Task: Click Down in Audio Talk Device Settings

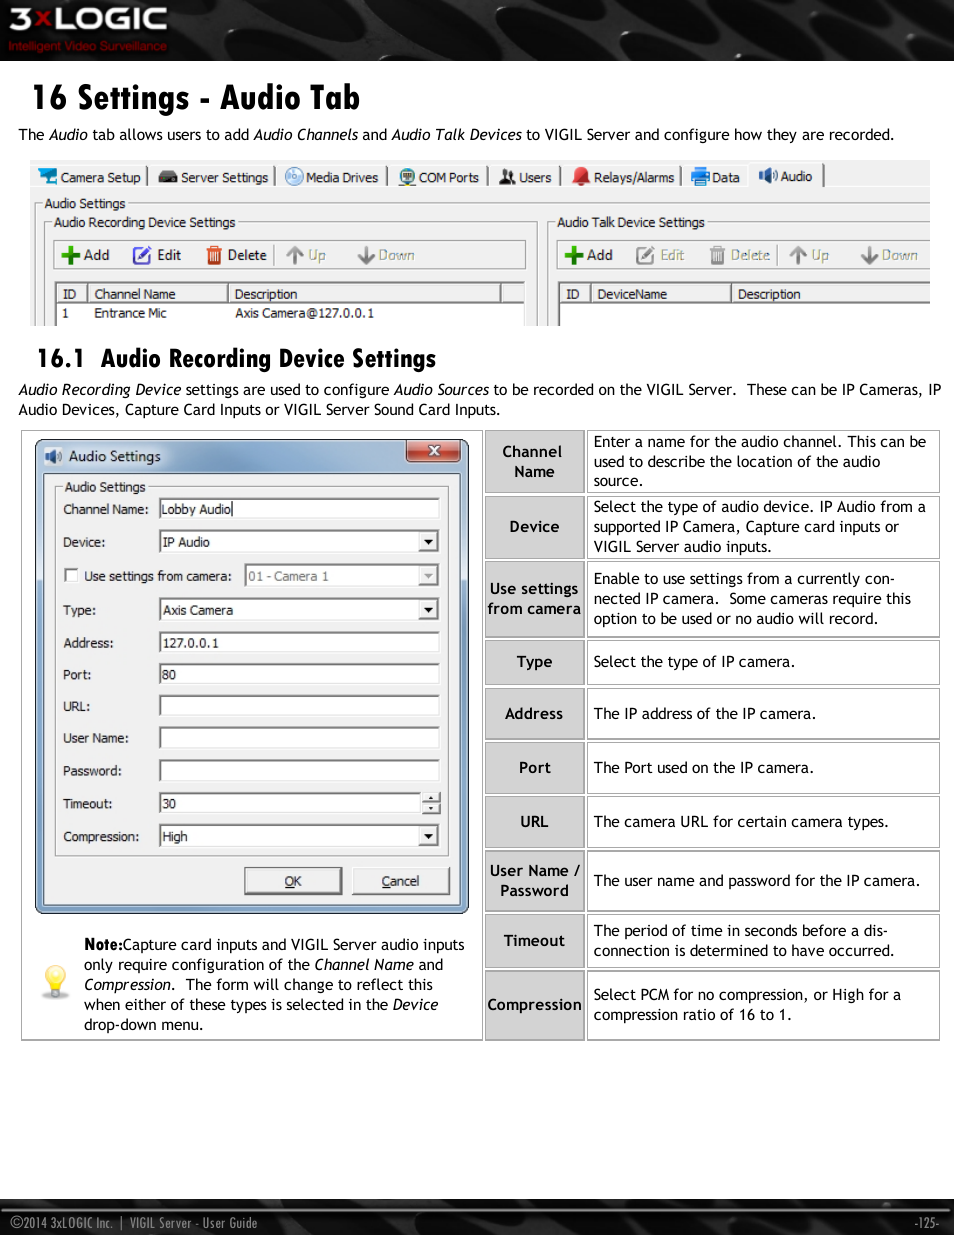Action: tap(889, 255)
